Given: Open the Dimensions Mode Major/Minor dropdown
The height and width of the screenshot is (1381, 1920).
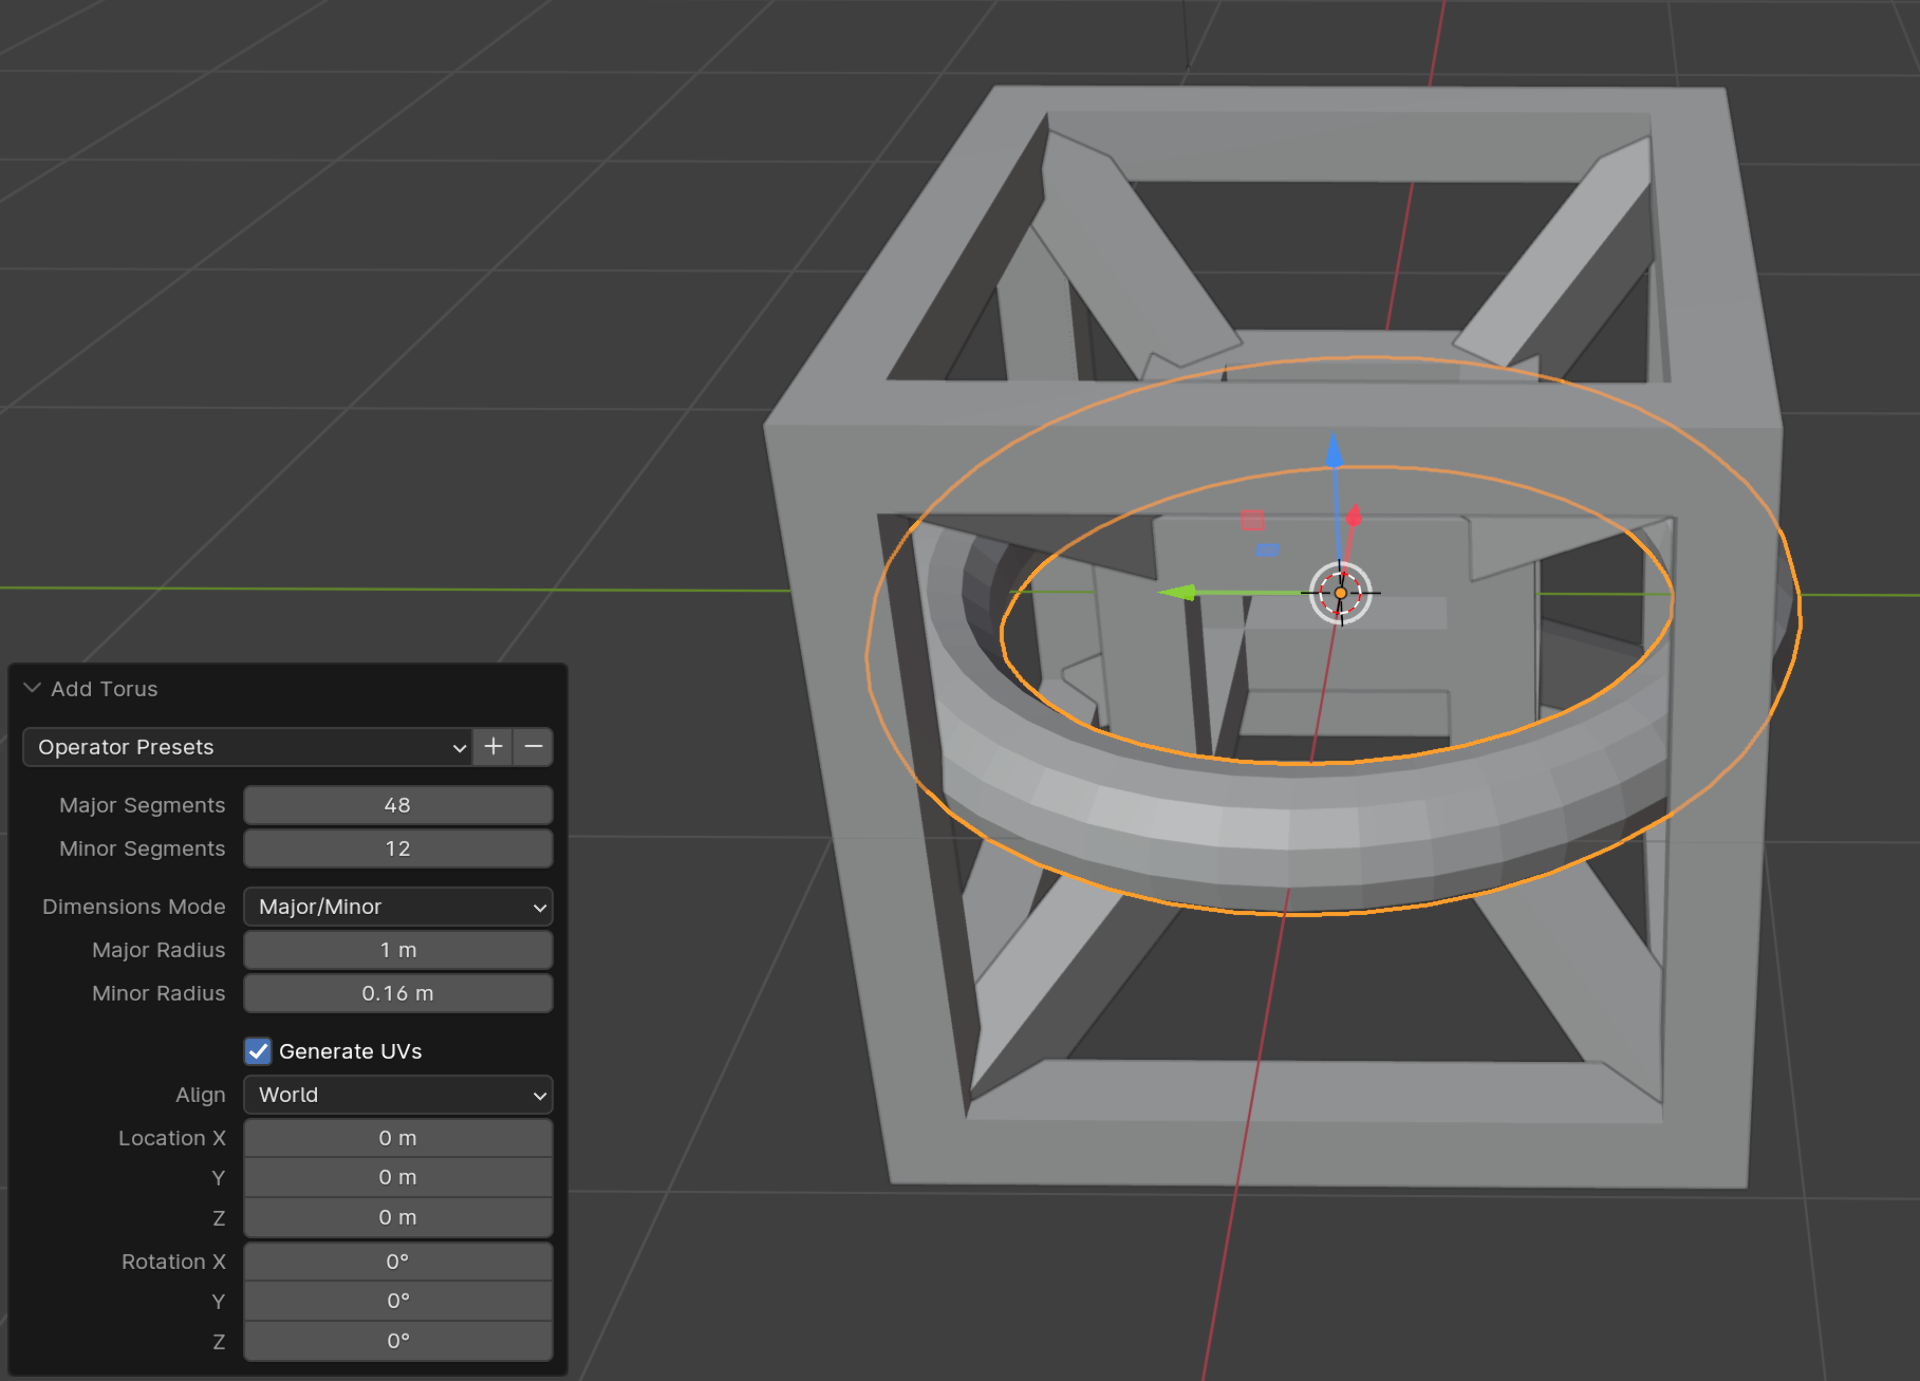Looking at the screenshot, I should pyautogui.click(x=398, y=907).
